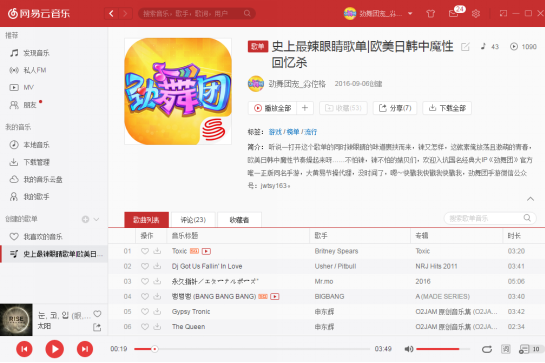
Task: Click the top search box for music
Action: (197, 14)
